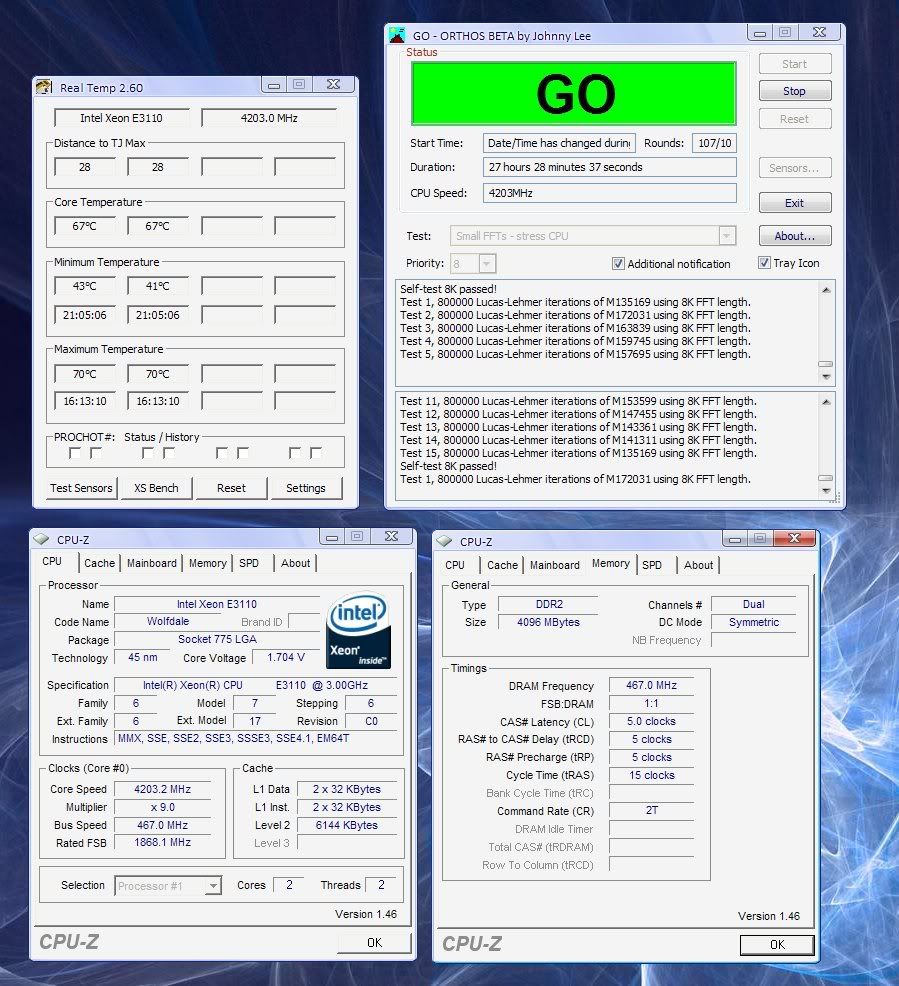
Task: Open the Priority dropdown in ORTHOS
Action: tap(487, 263)
